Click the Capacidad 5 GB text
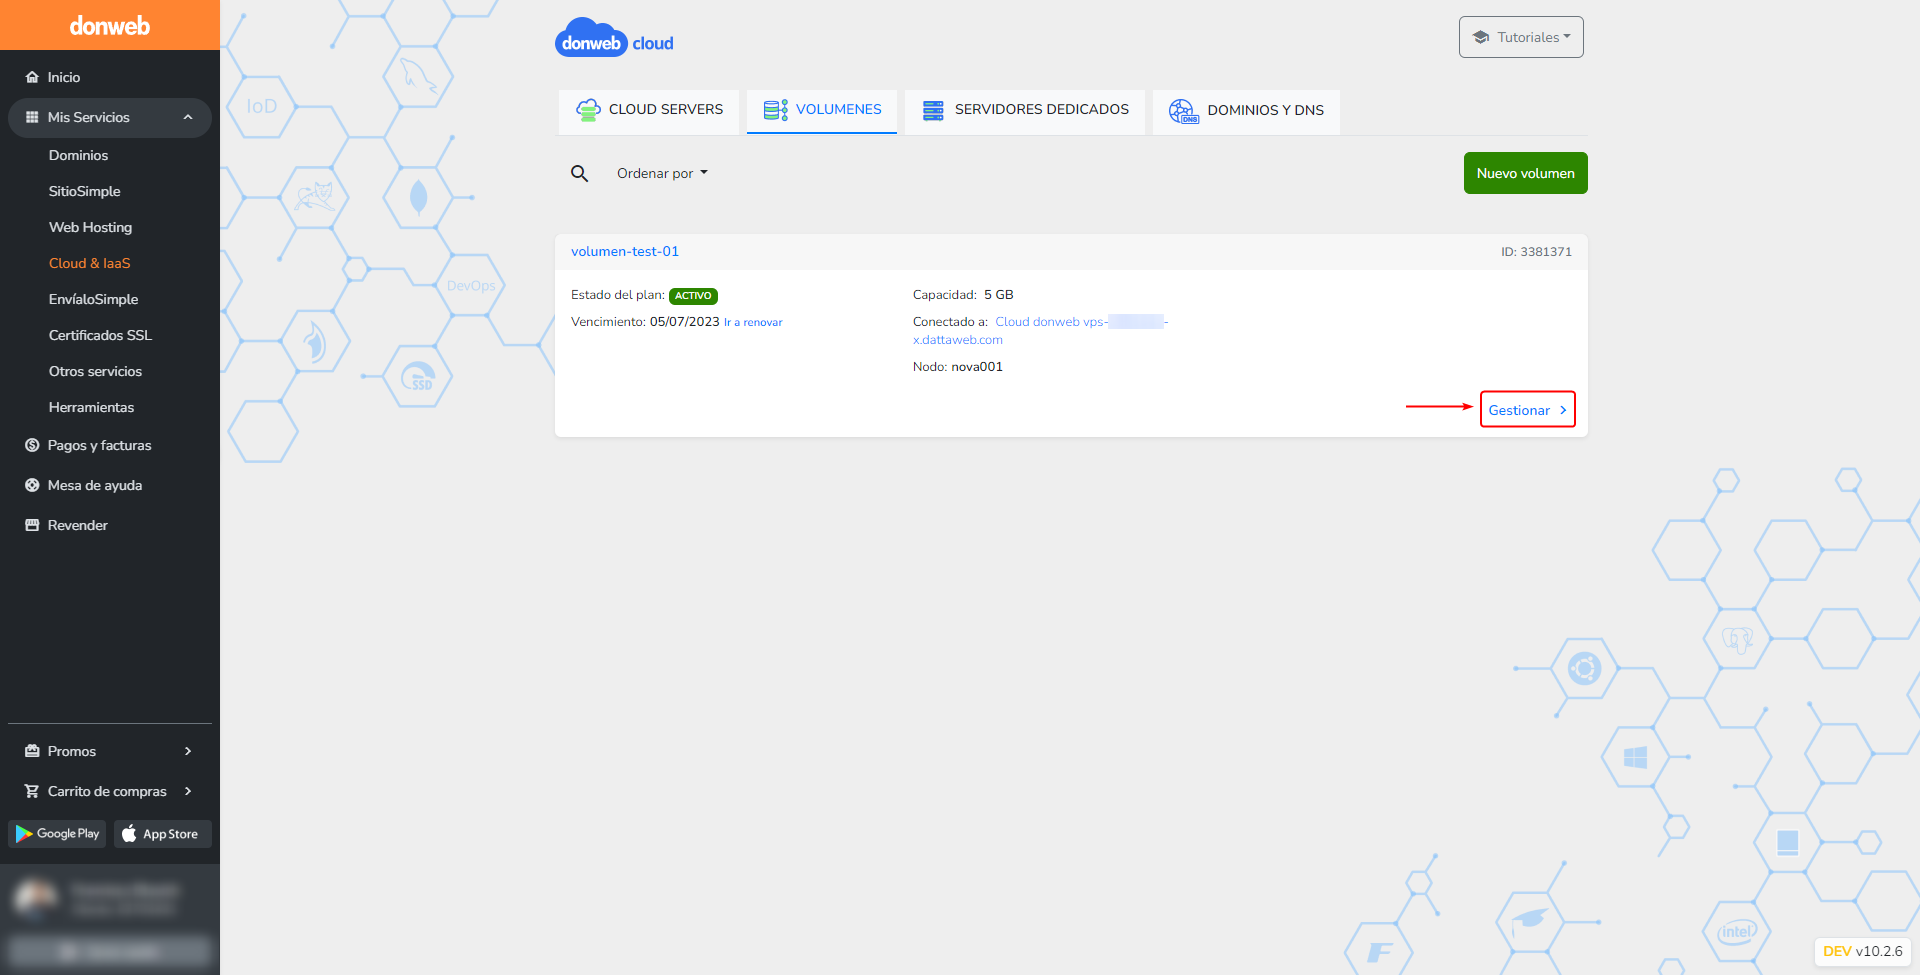This screenshot has width=1920, height=975. 963,295
